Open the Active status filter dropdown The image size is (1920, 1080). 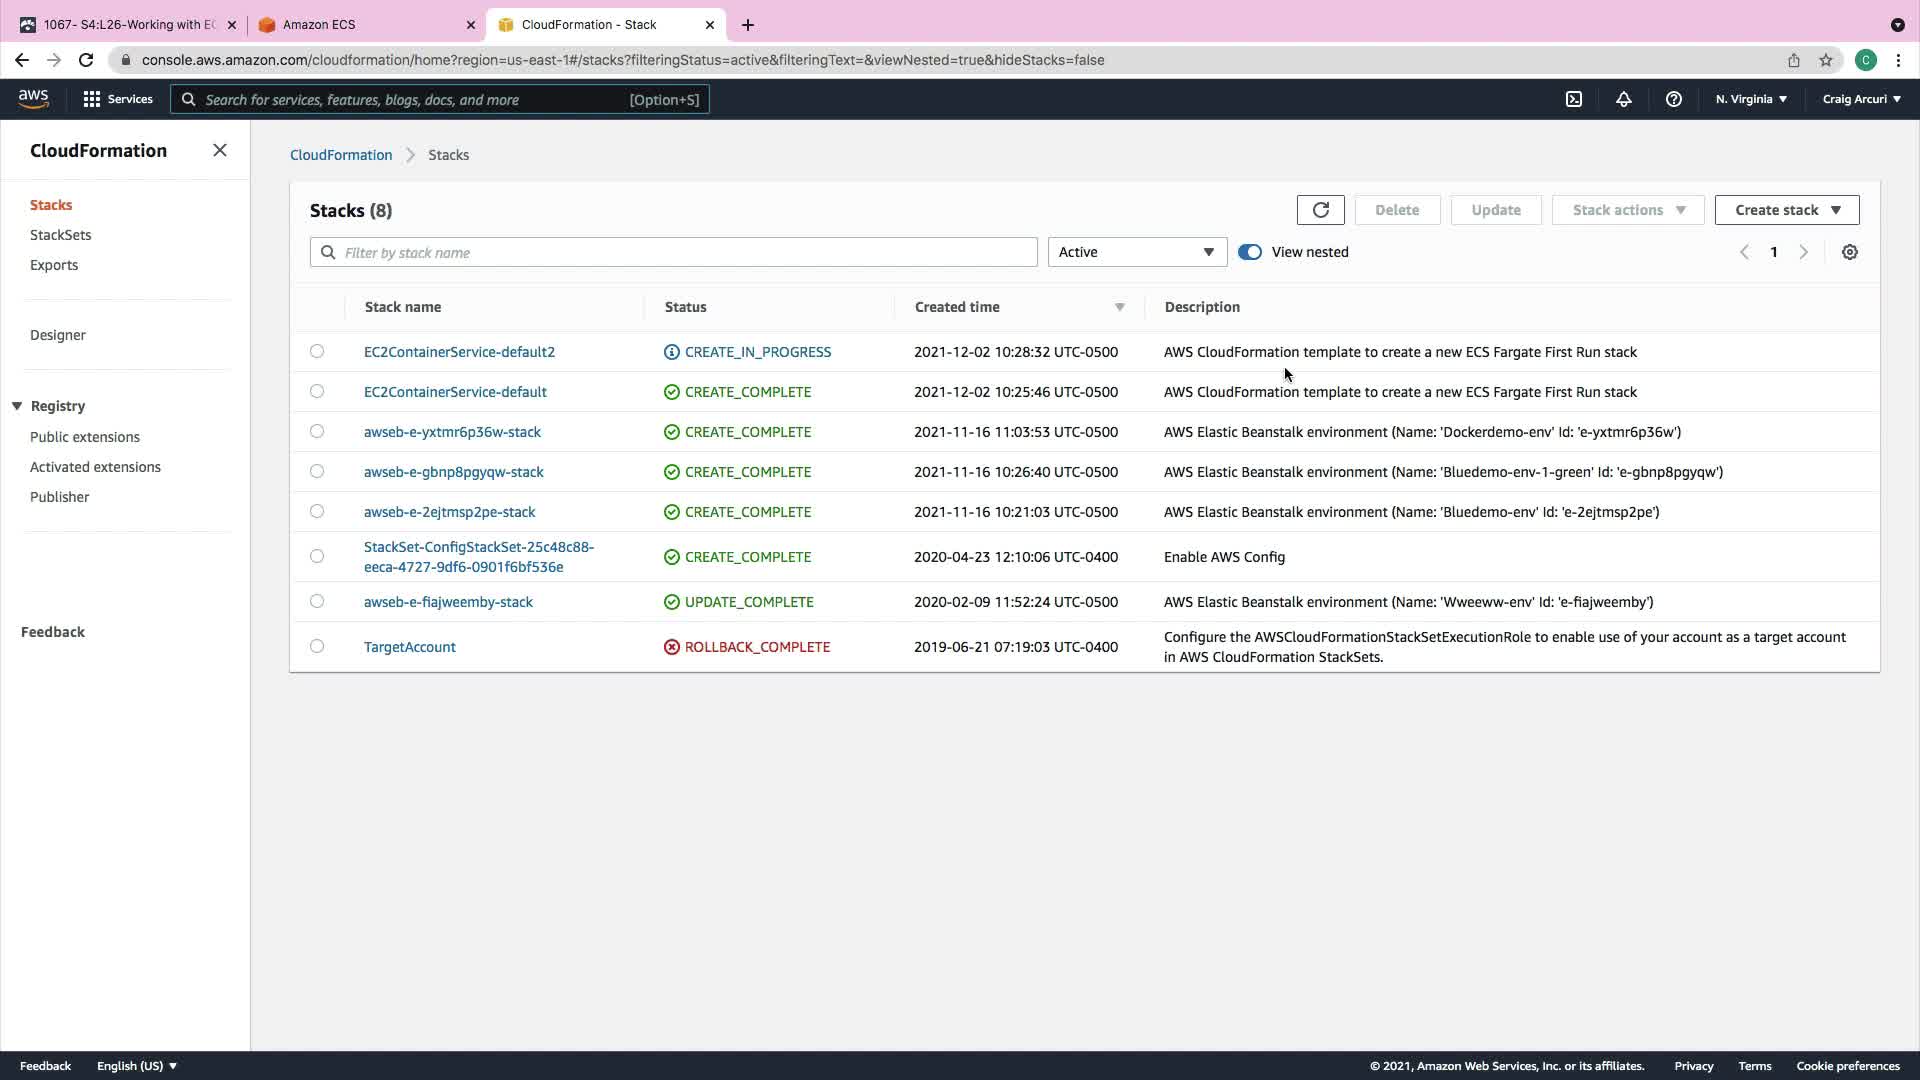(1136, 252)
